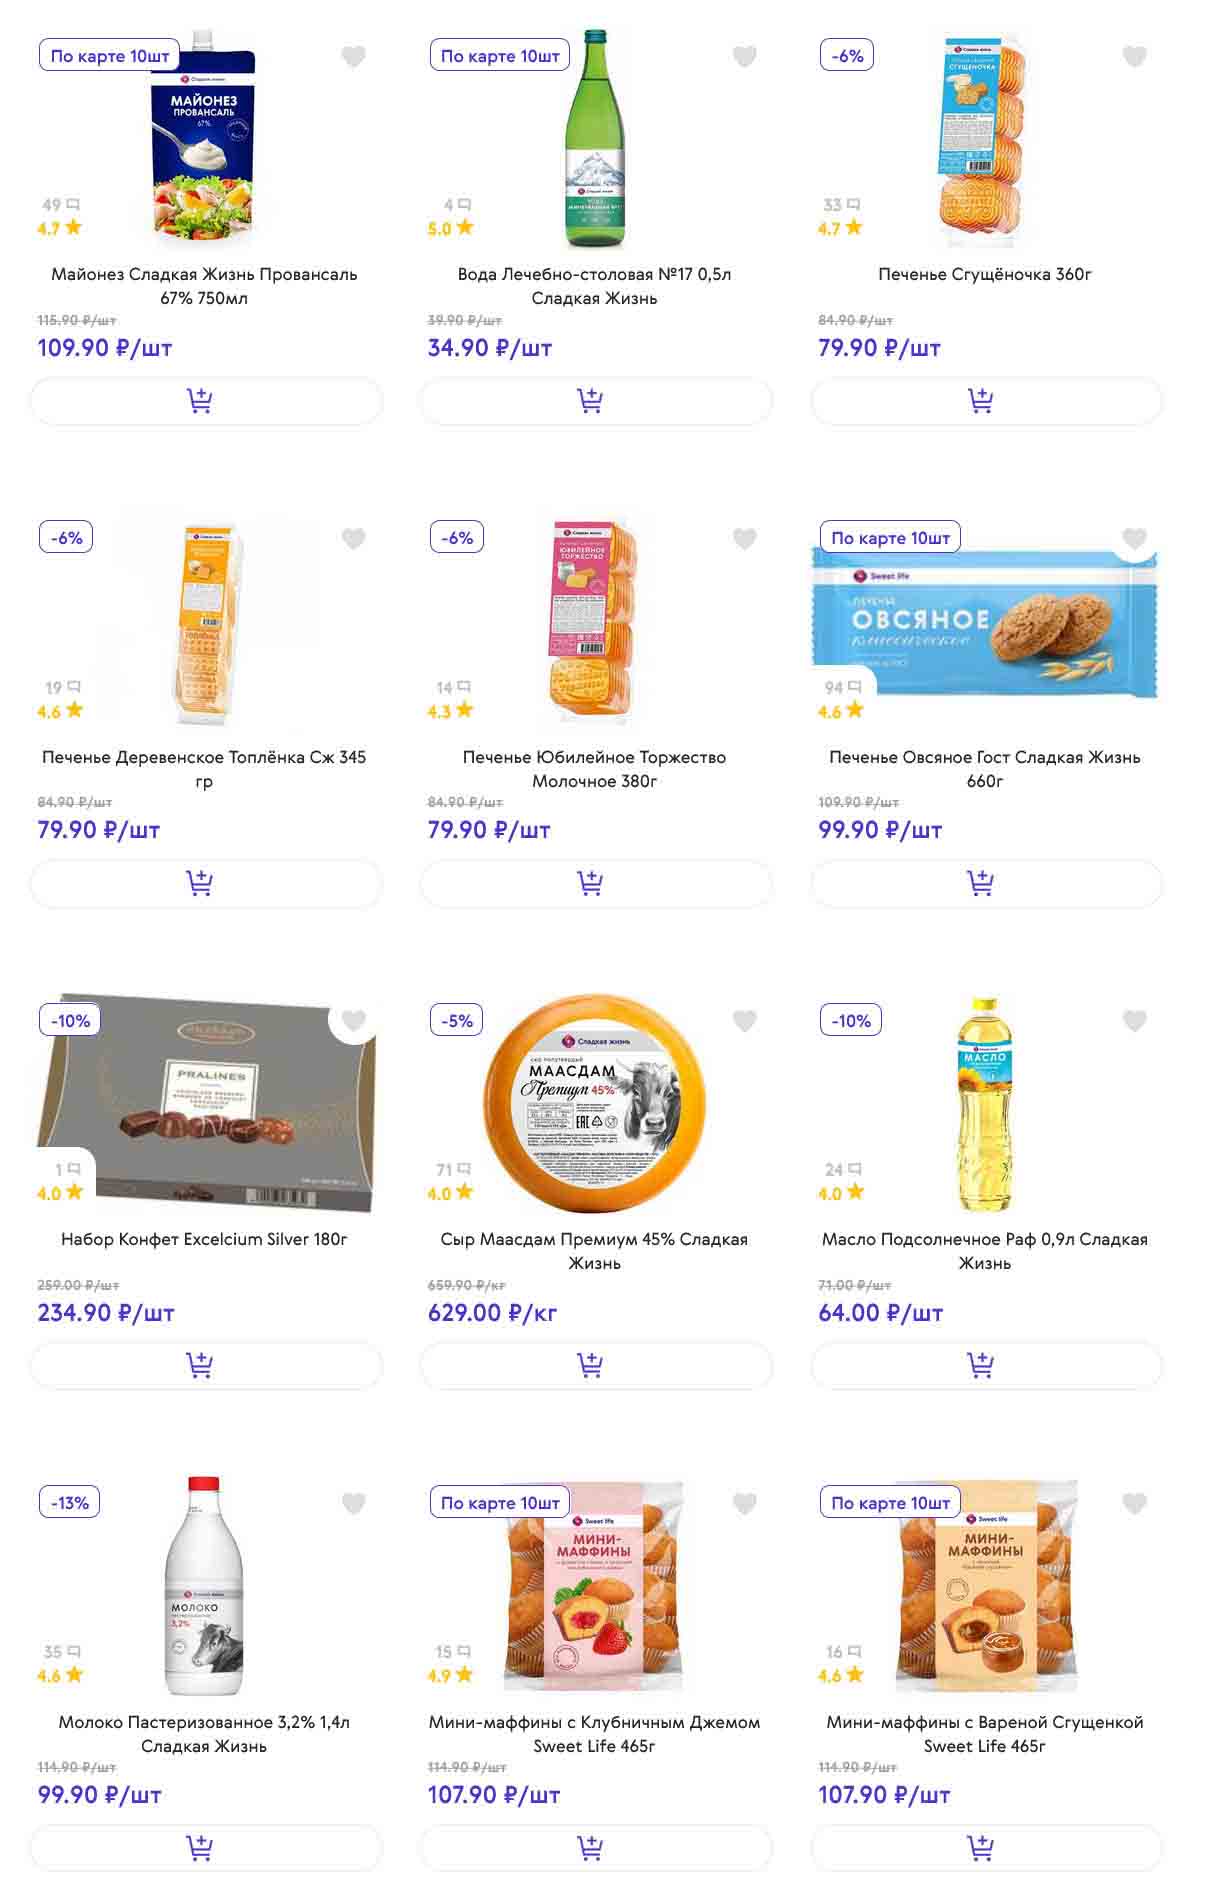Click the 4.9 star rating of strawberry muffins
This screenshot has width=1206, height=1900.
[450, 1675]
